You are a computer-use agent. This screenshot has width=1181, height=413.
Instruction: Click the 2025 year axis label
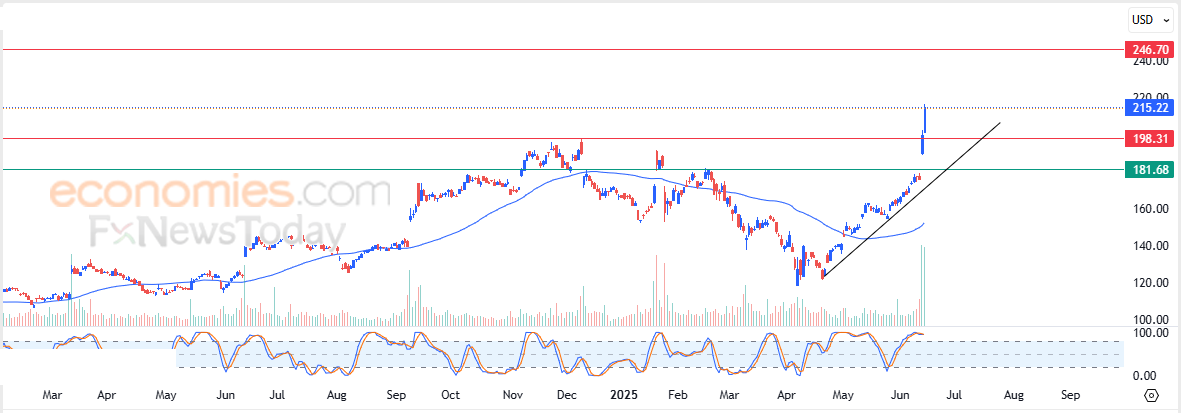(x=623, y=395)
